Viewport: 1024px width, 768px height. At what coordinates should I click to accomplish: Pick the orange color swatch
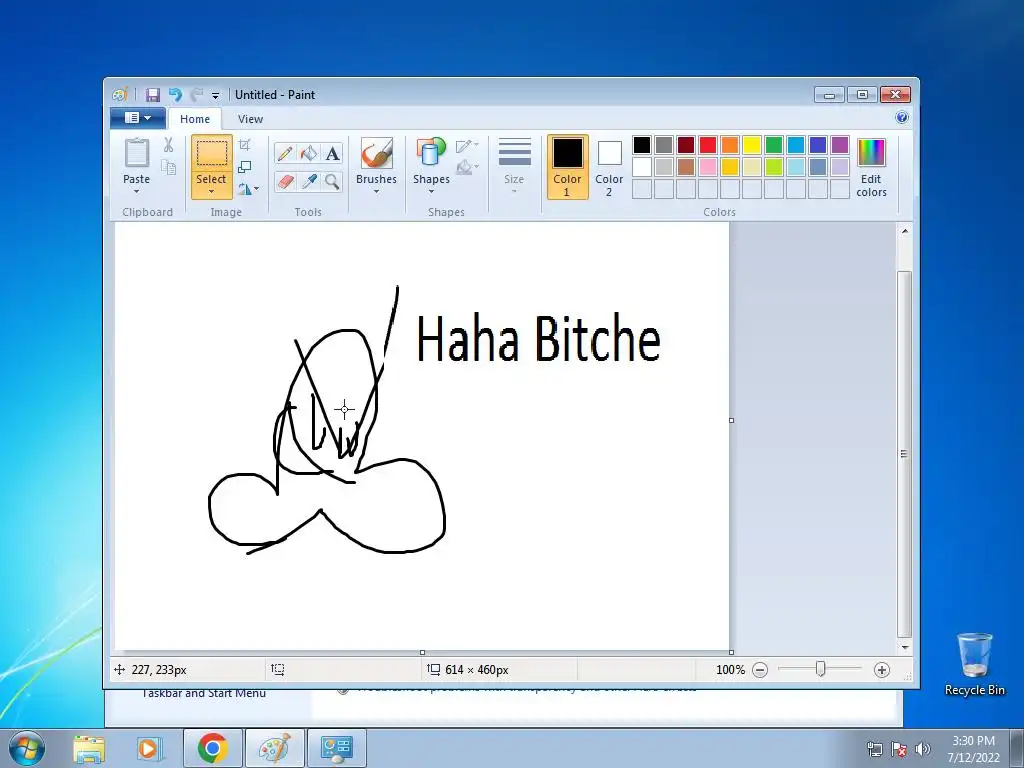730,145
